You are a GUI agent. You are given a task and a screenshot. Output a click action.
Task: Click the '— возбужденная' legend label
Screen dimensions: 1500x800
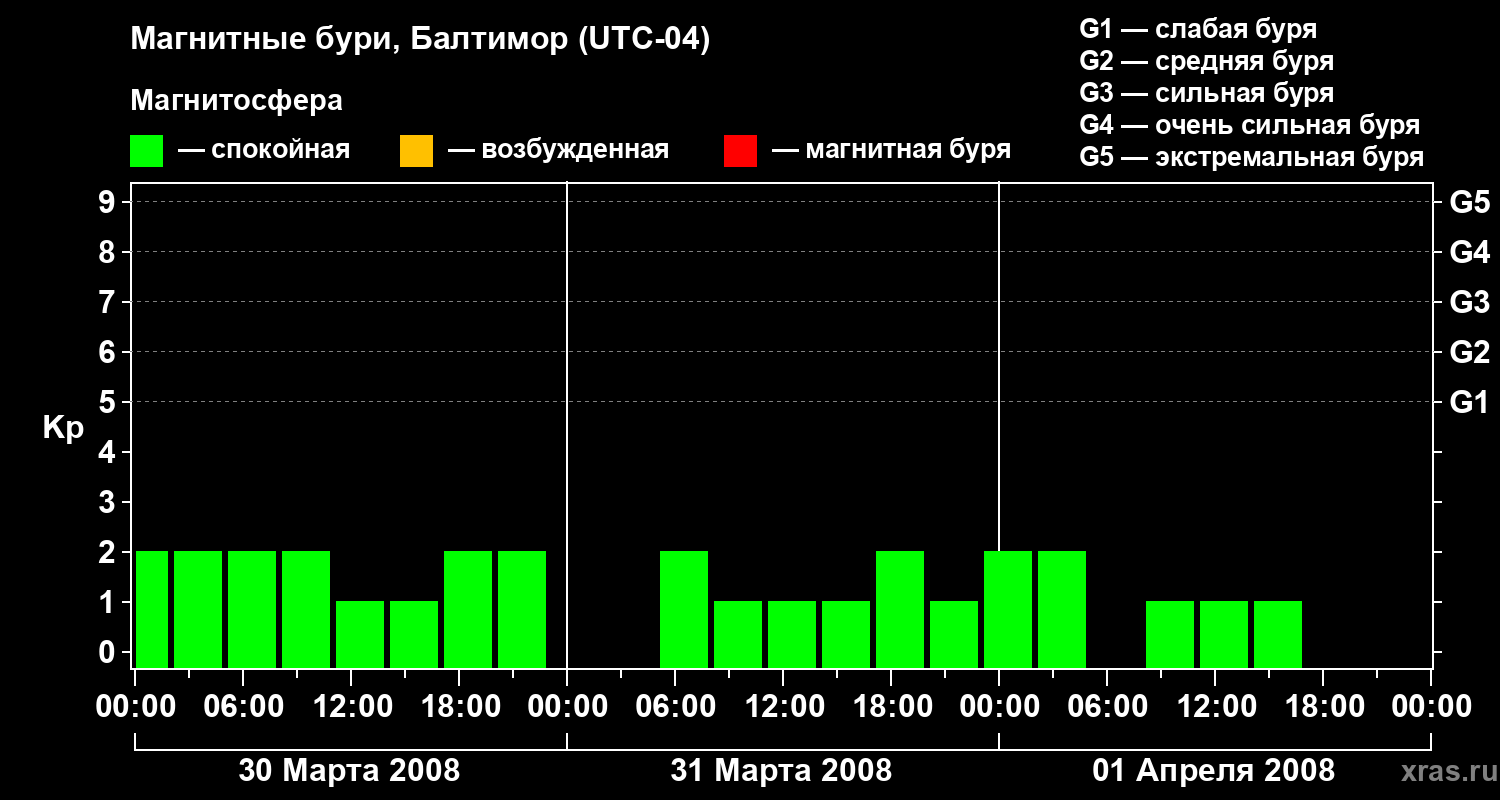[x=559, y=150]
